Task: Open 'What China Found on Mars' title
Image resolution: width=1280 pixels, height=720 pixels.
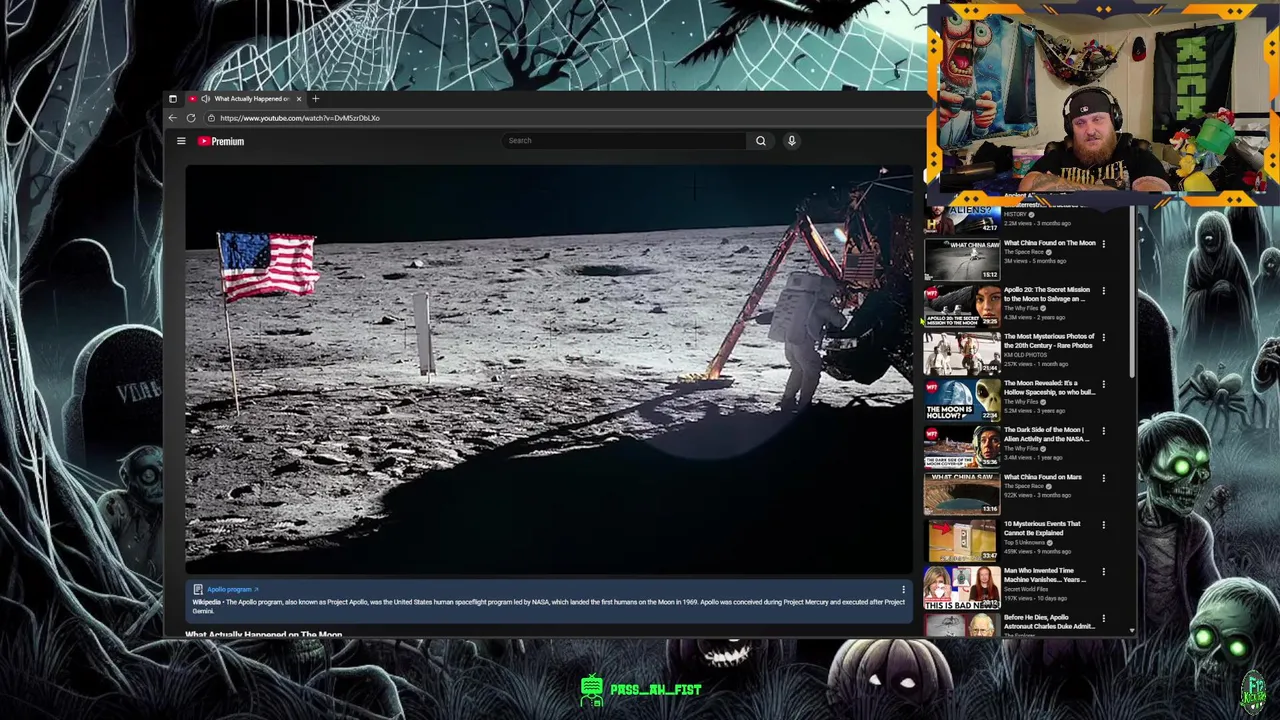Action: coord(1043,477)
